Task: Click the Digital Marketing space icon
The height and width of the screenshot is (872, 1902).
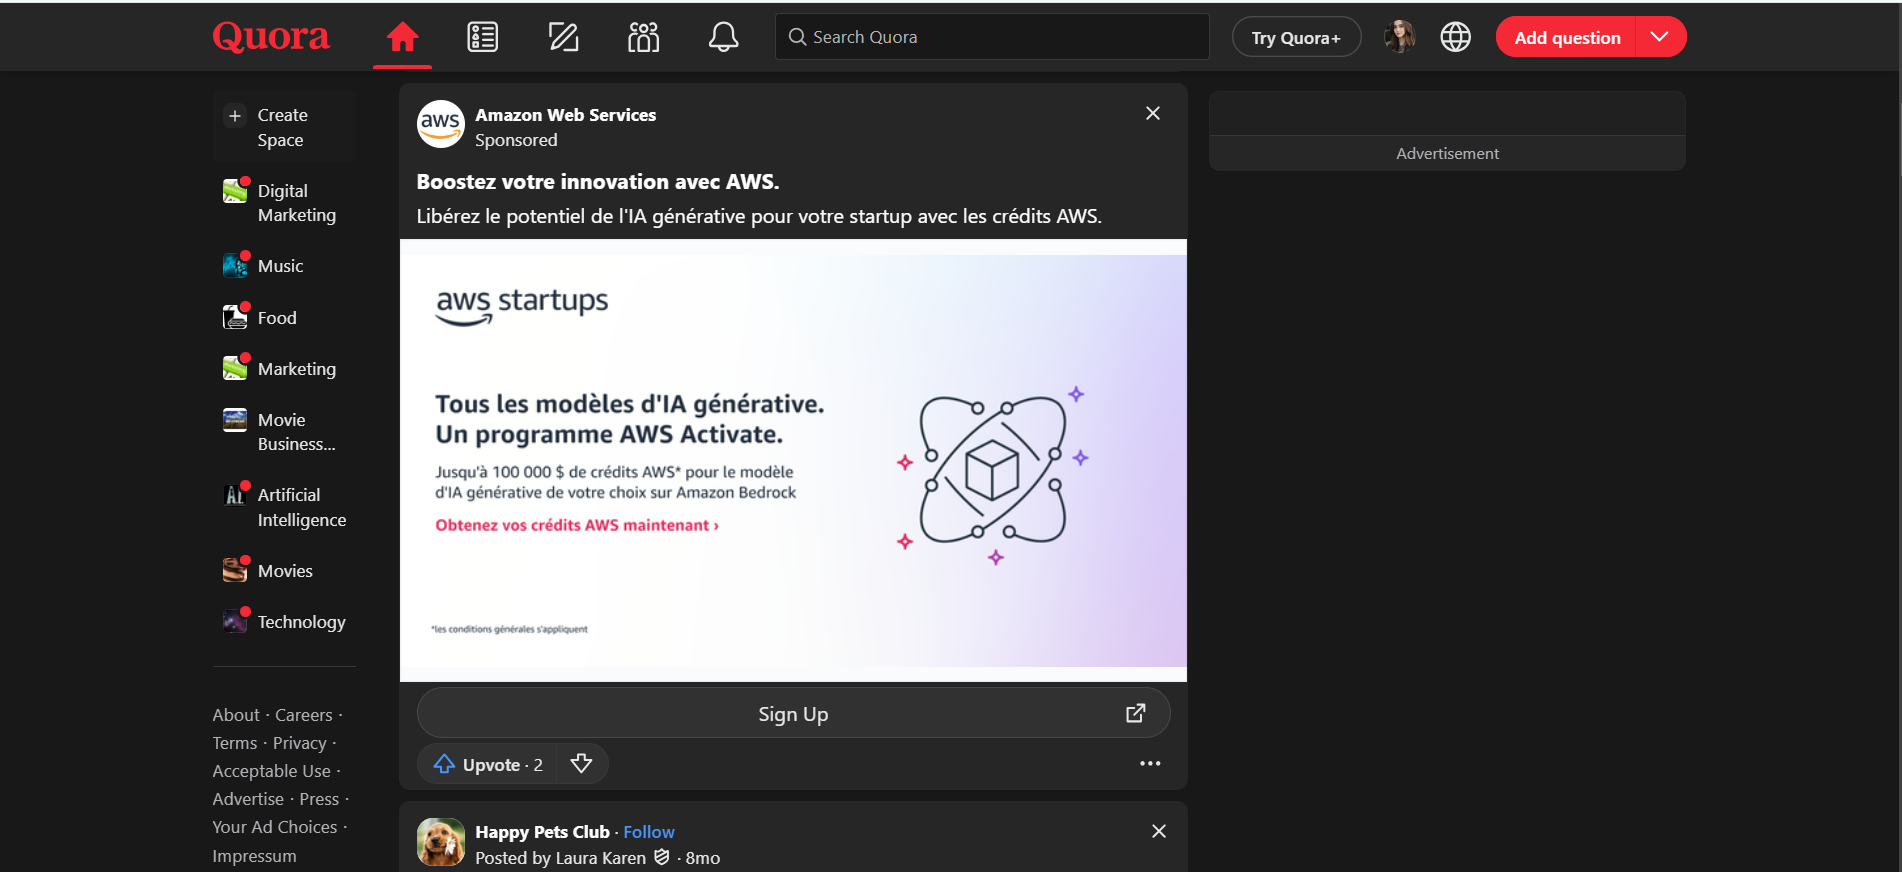Action: (x=235, y=190)
